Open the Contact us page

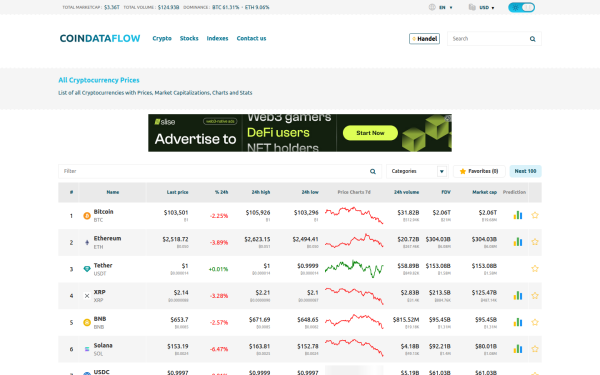251,38
